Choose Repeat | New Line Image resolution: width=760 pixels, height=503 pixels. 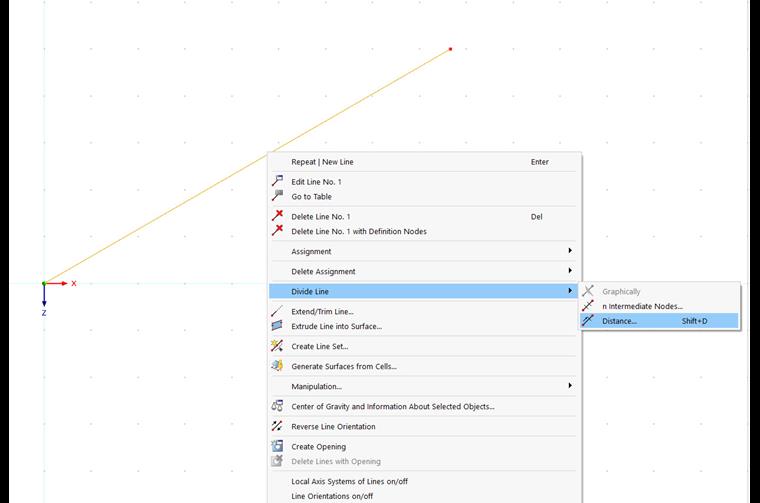tap(425, 162)
